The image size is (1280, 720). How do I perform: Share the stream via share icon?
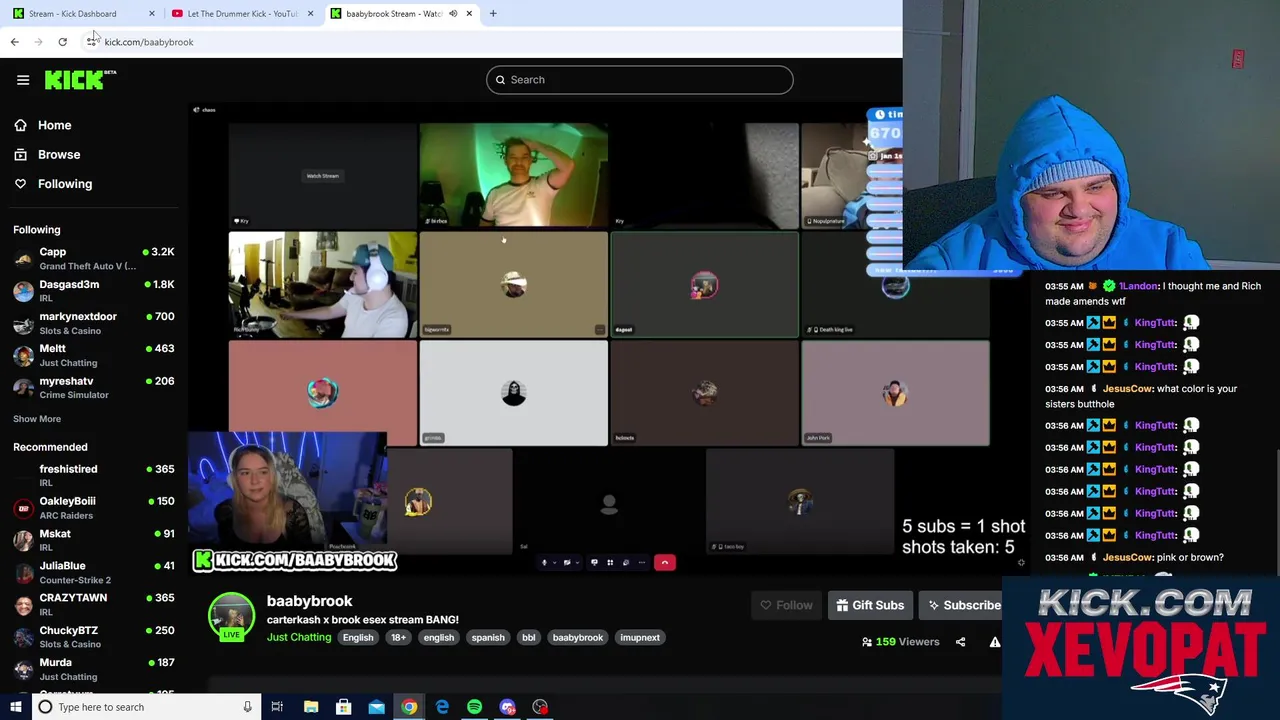coord(960,642)
